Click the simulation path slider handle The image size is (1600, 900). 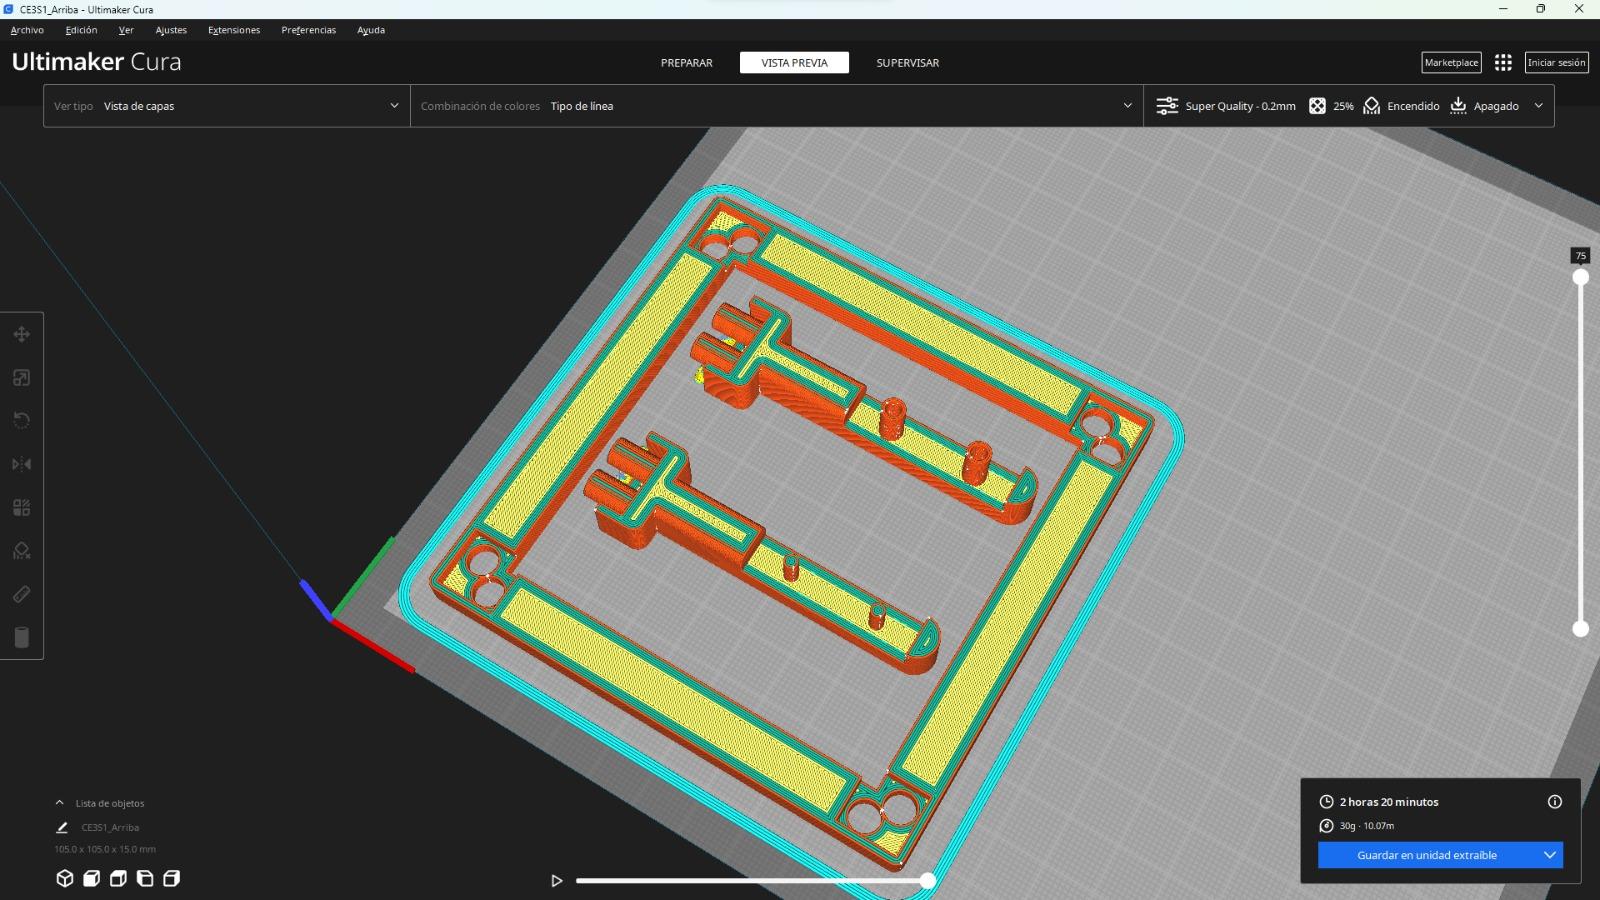pos(928,881)
